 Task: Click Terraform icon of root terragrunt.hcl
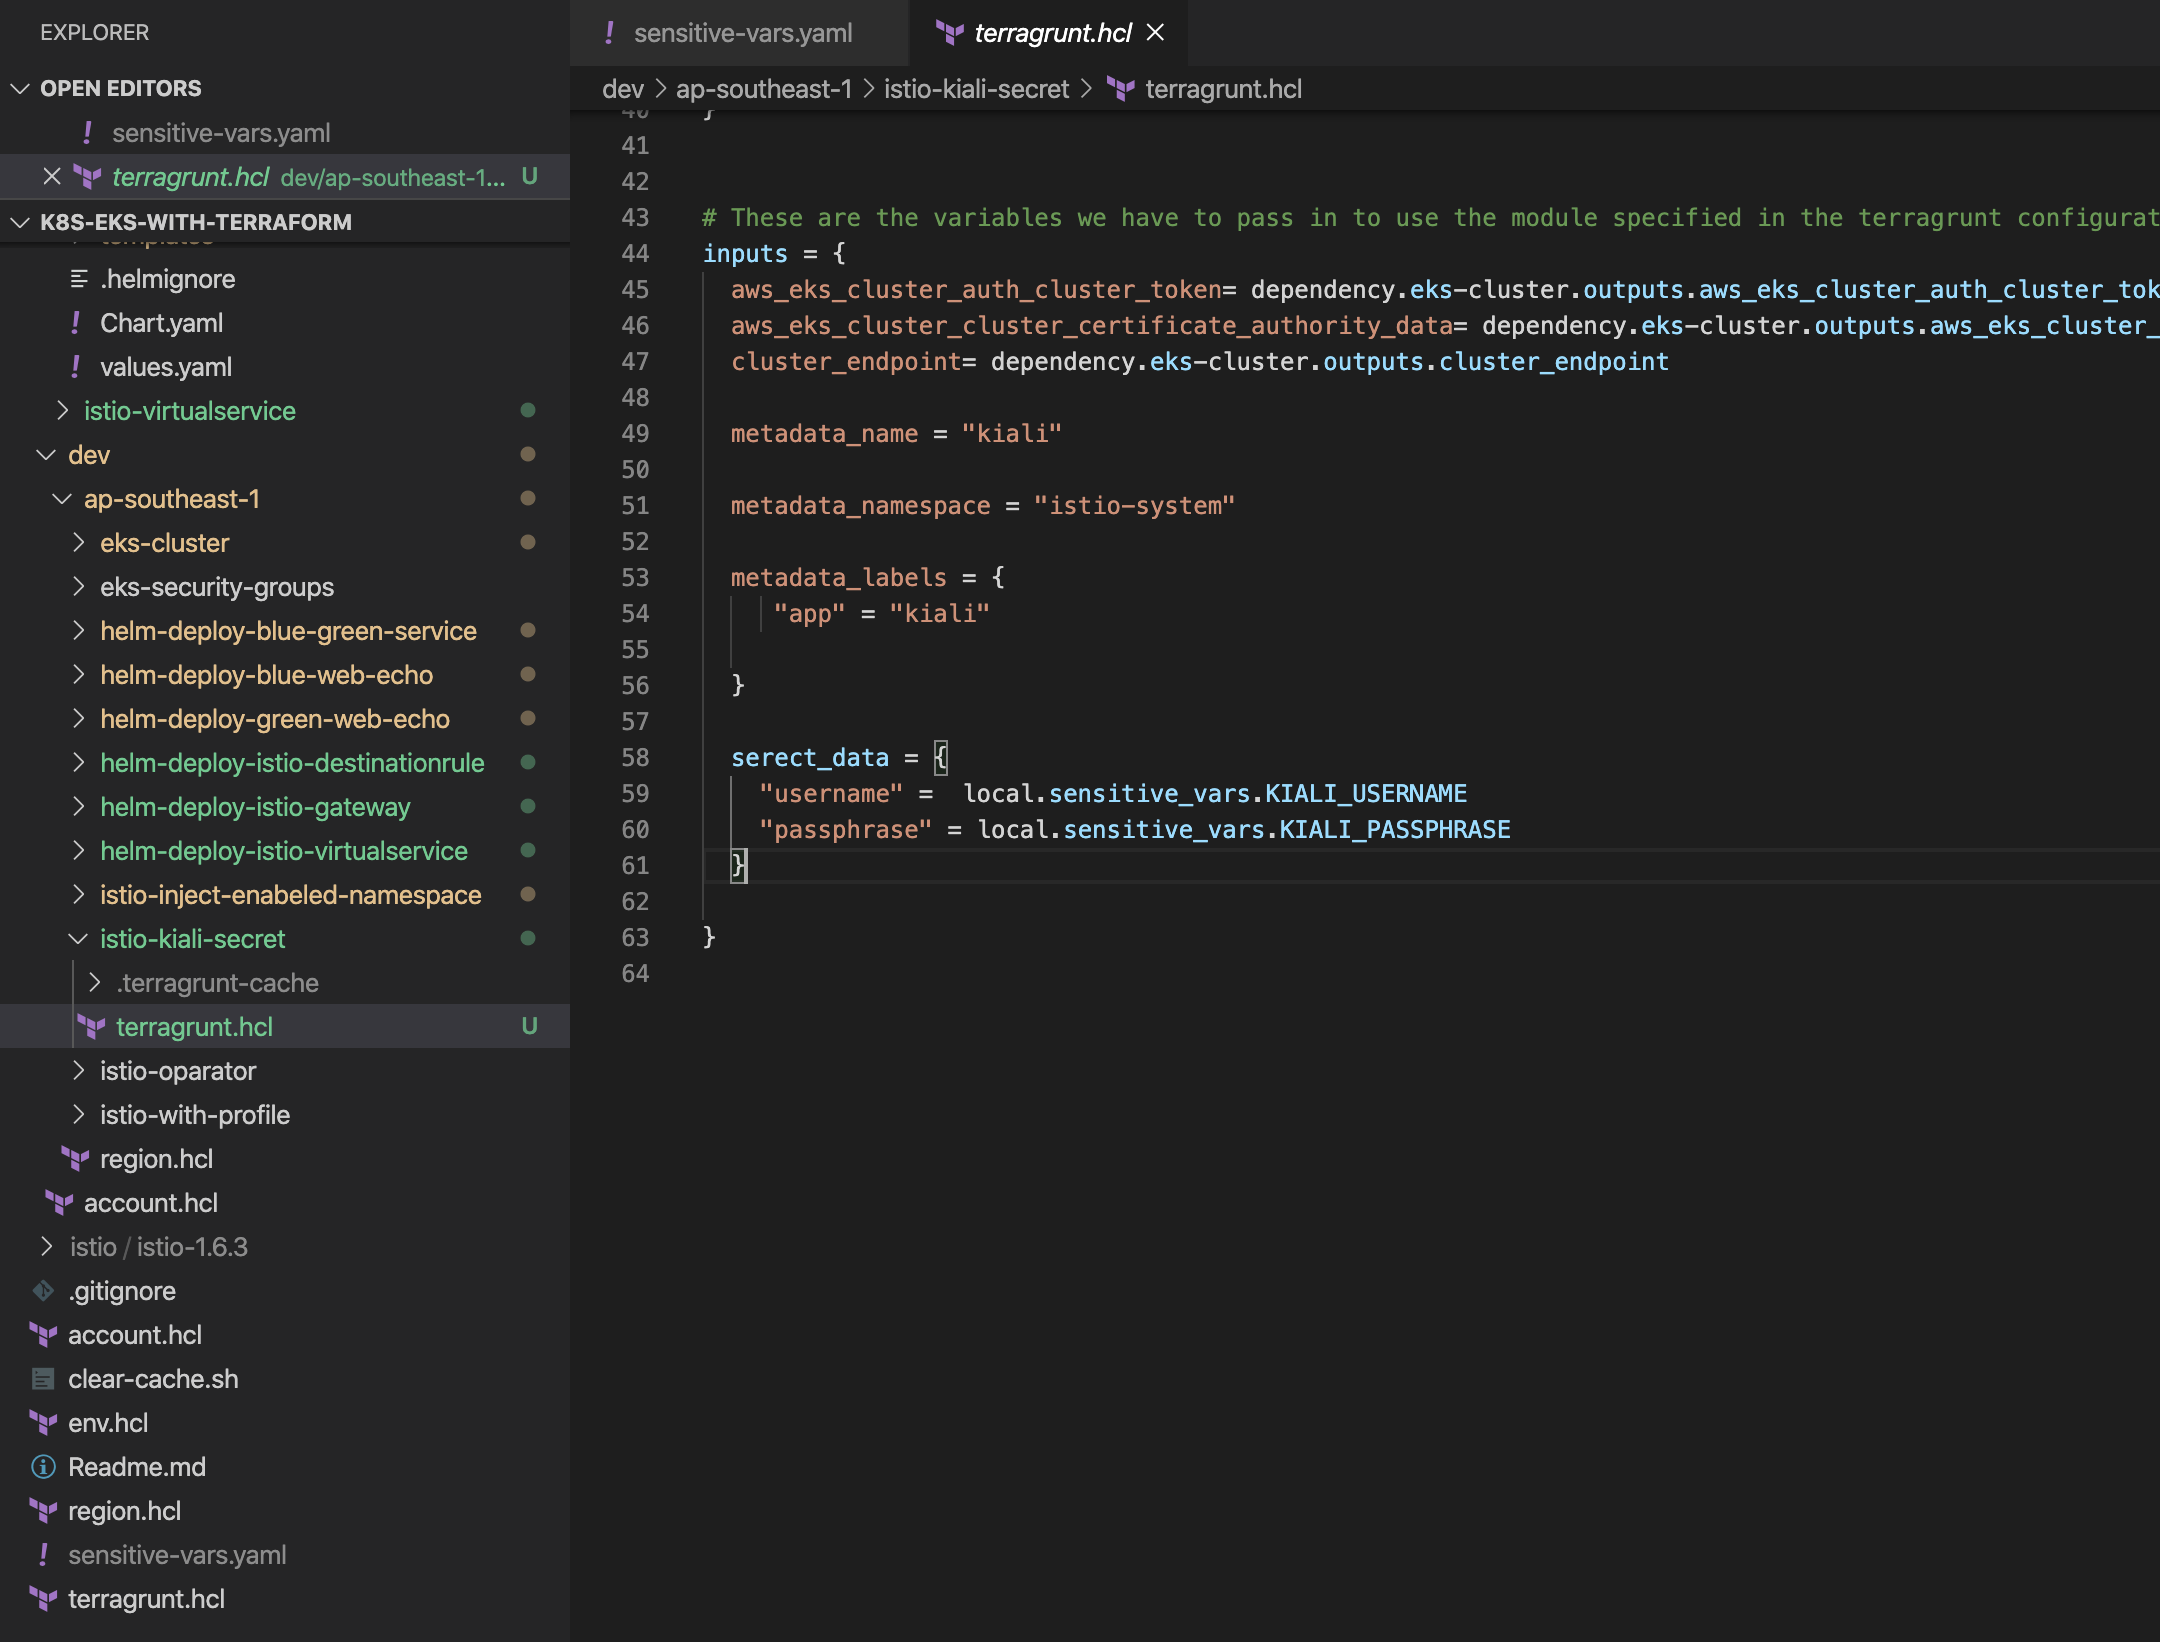click(x=43, y=1599)
